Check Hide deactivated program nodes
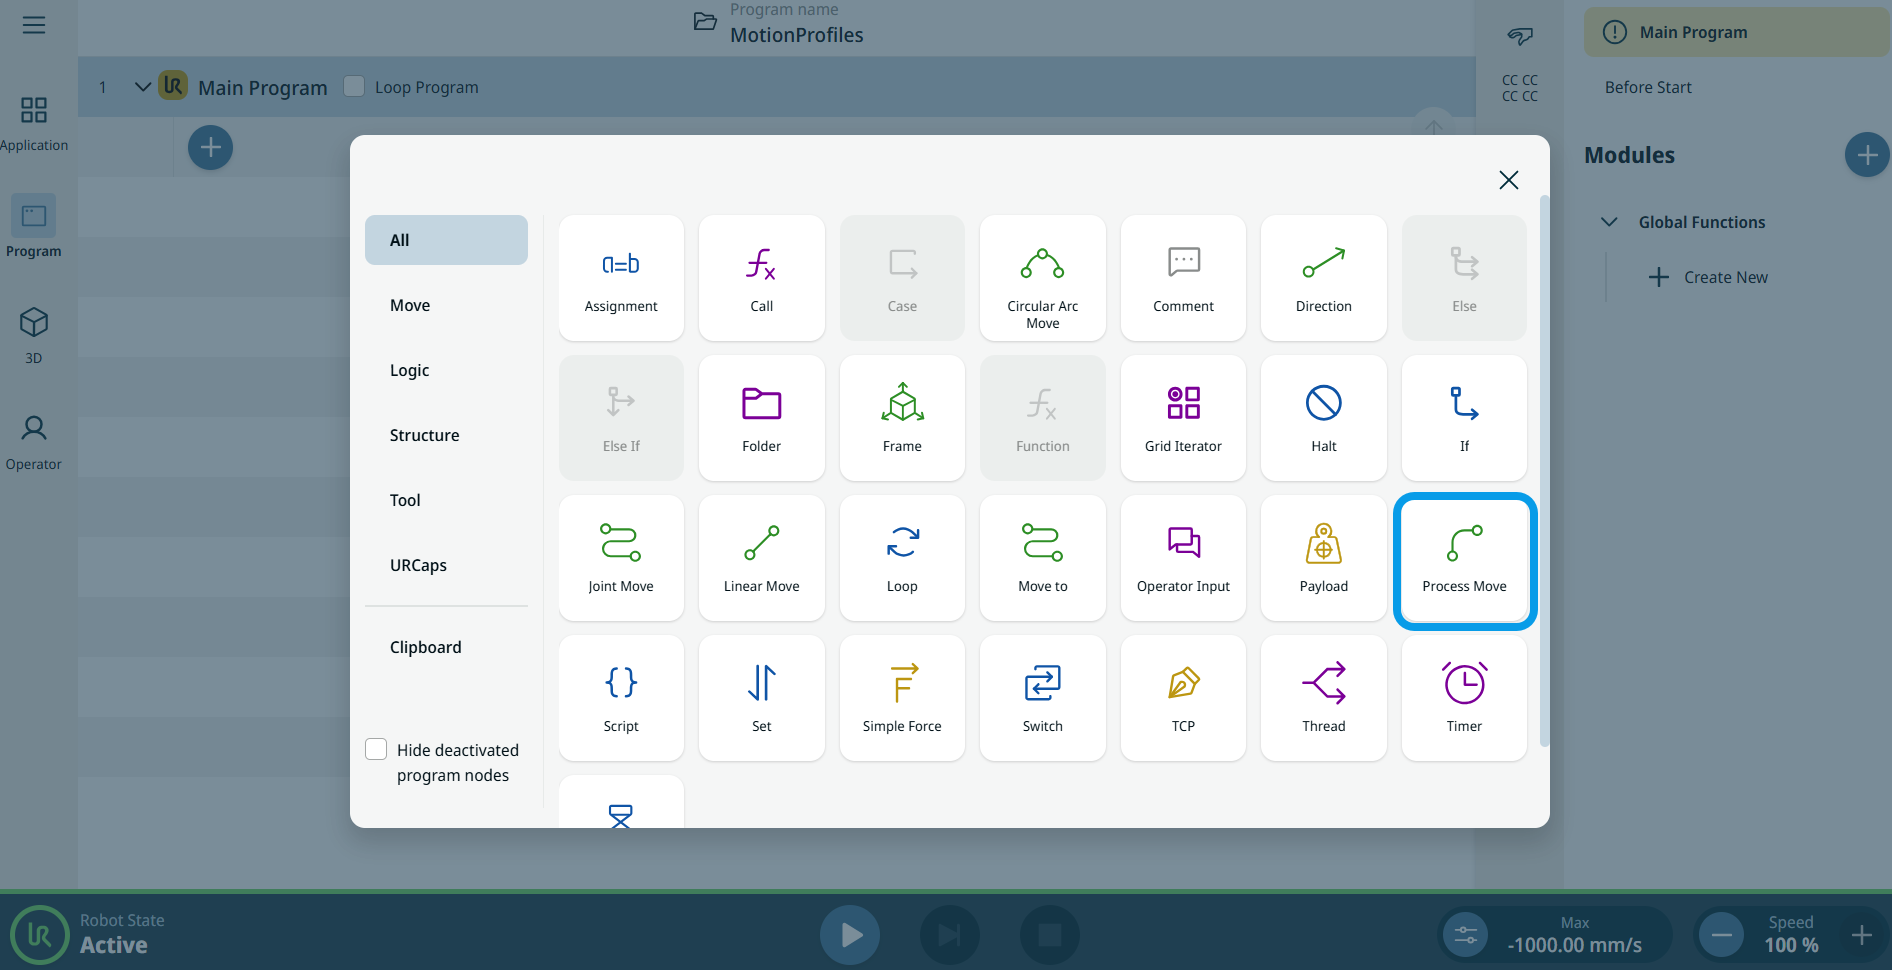The height and width of the screenshot is (970, 1892). point(377,750)
